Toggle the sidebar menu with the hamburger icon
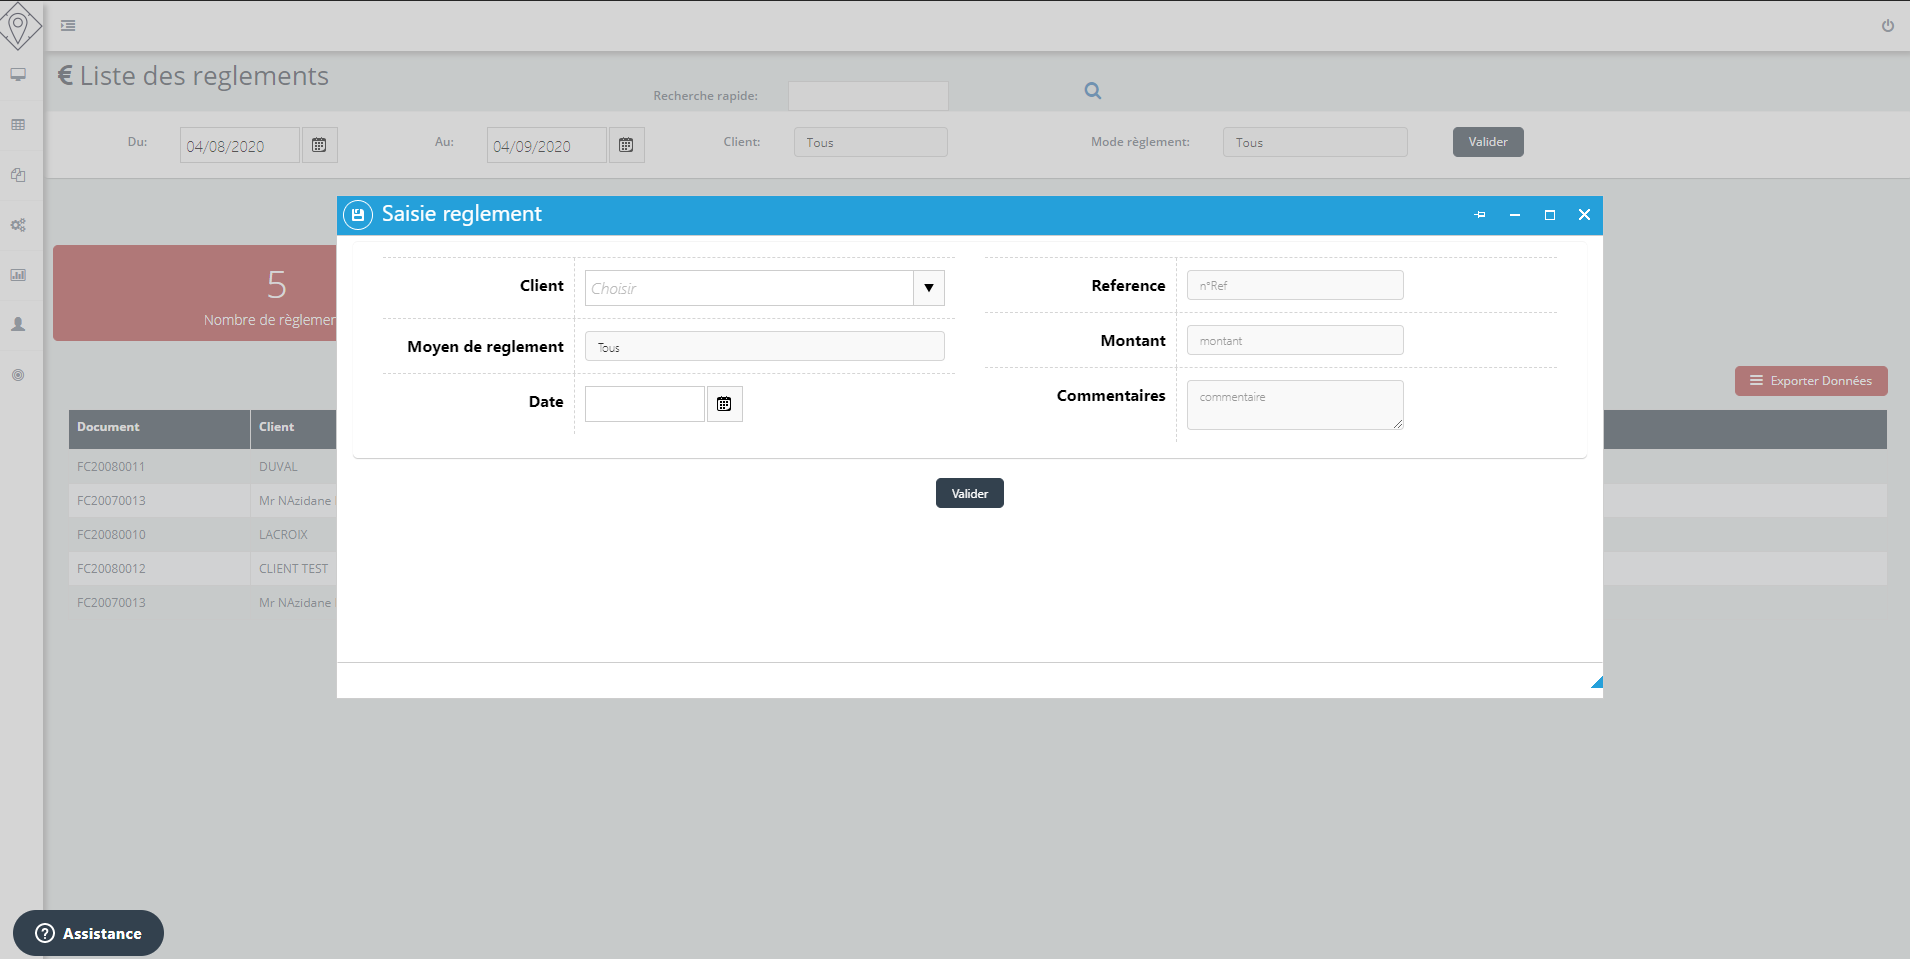The image size is (1910, 959). (68, 26)
